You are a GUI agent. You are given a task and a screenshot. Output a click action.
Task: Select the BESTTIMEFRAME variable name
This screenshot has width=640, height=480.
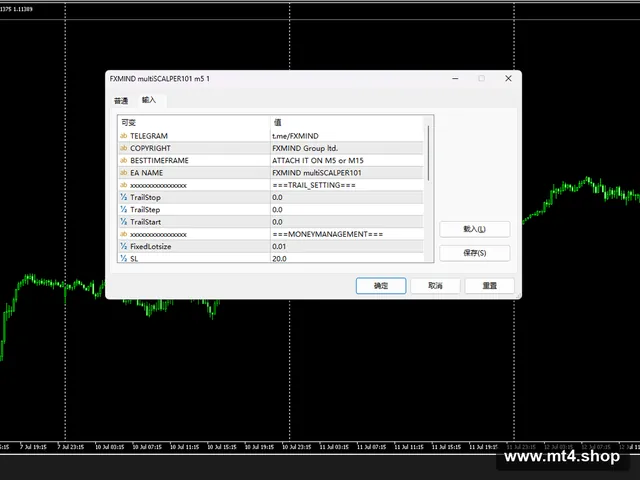(x=159, y=160)
